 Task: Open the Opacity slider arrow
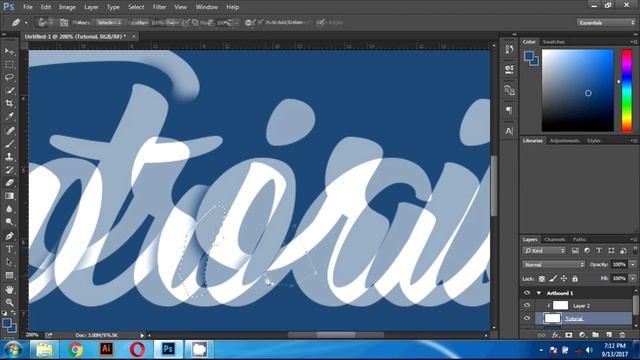pos(633,264)
